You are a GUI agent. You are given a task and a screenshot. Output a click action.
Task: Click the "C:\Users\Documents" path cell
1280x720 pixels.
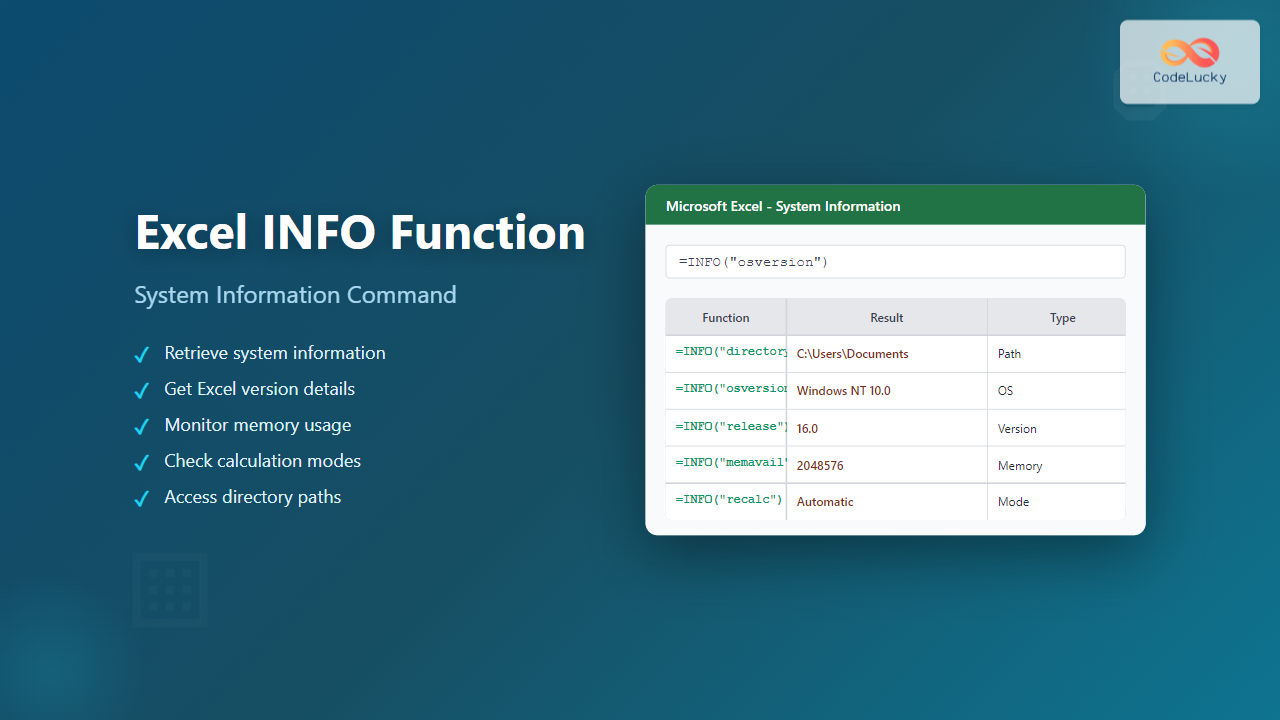(x=852, y=353)
